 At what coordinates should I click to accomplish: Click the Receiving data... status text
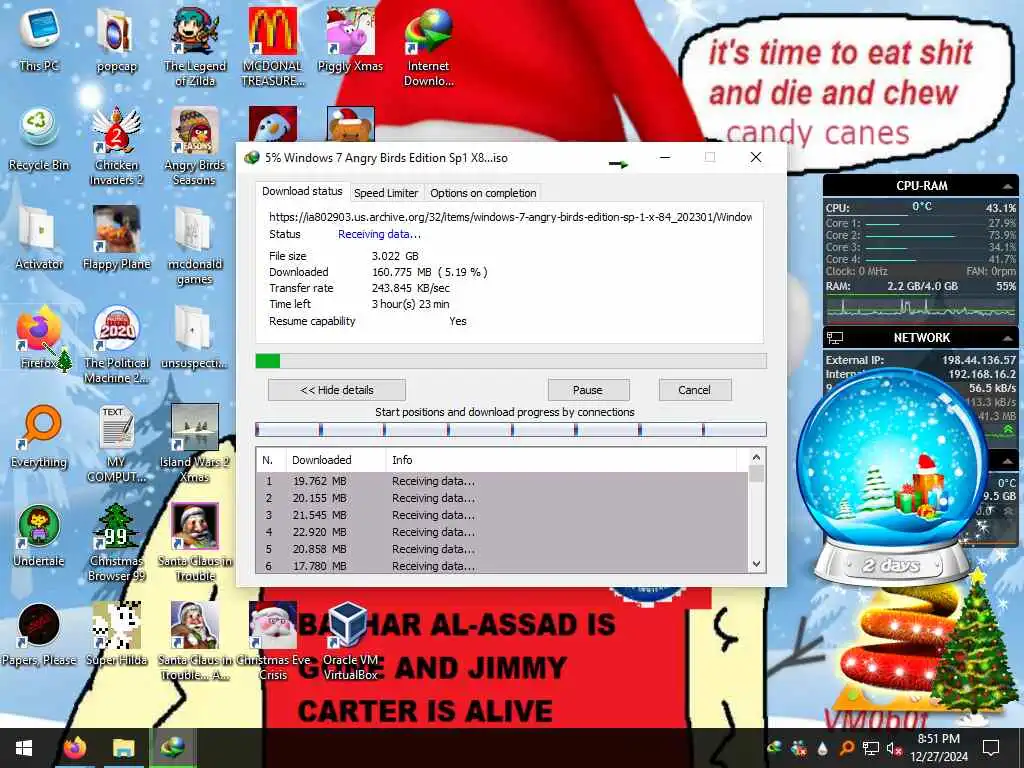[379, 234]
